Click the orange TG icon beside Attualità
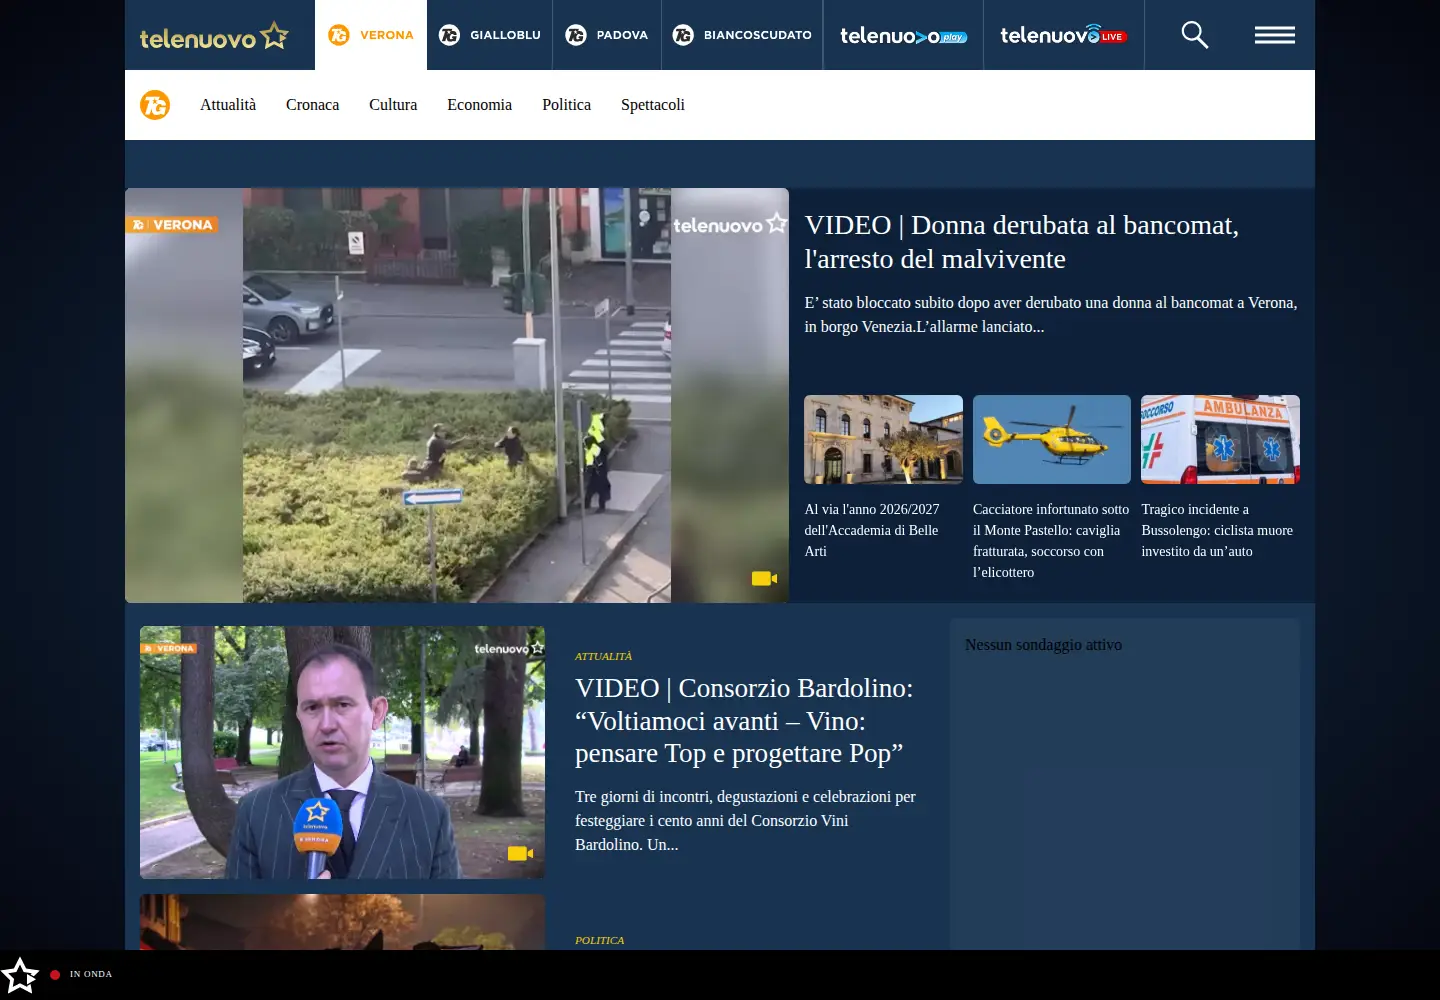The width and height of the screenshot is (1440, 1000). 155,105
